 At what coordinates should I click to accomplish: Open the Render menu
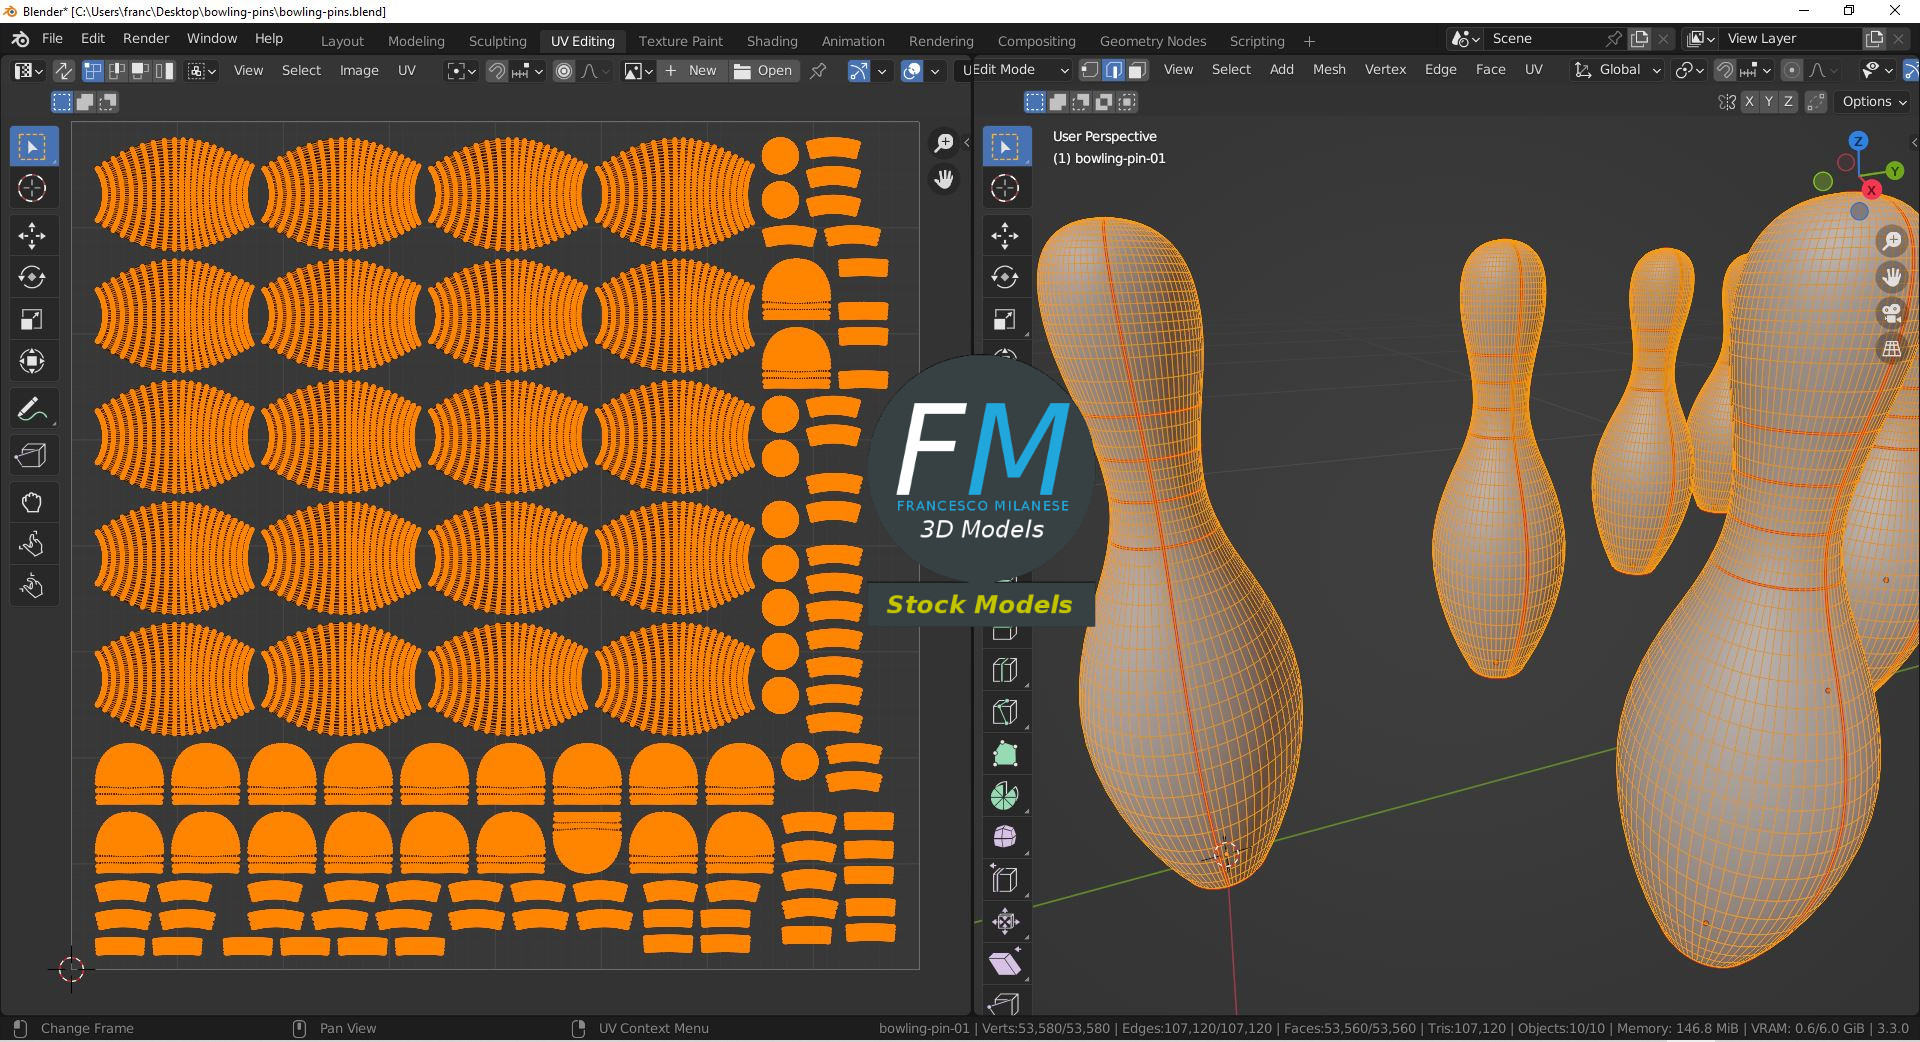click(x=146, y=38)
